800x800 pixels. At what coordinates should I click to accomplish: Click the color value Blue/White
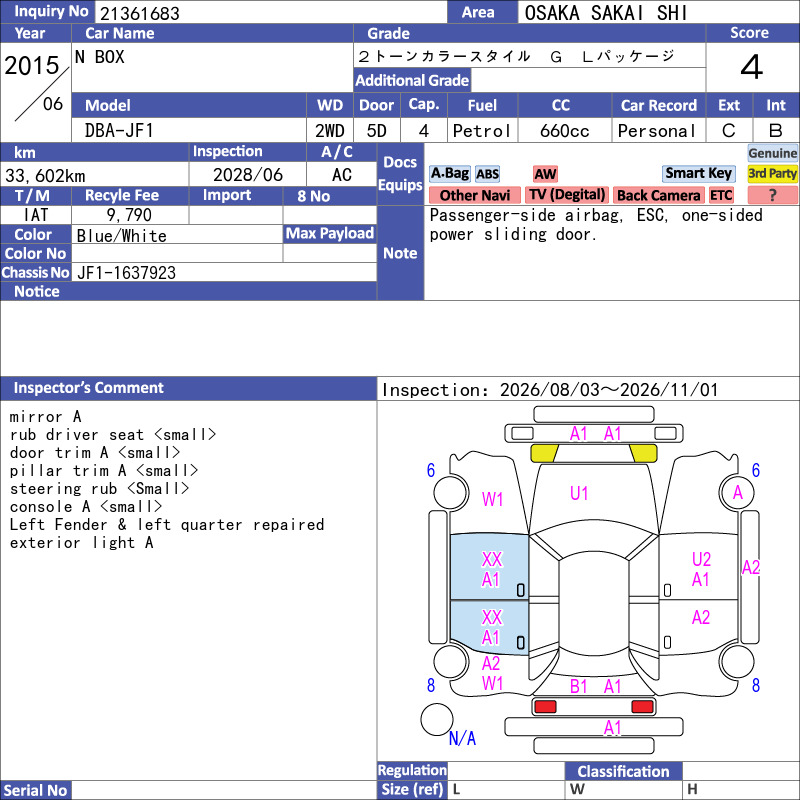click(x=121, y=236)
